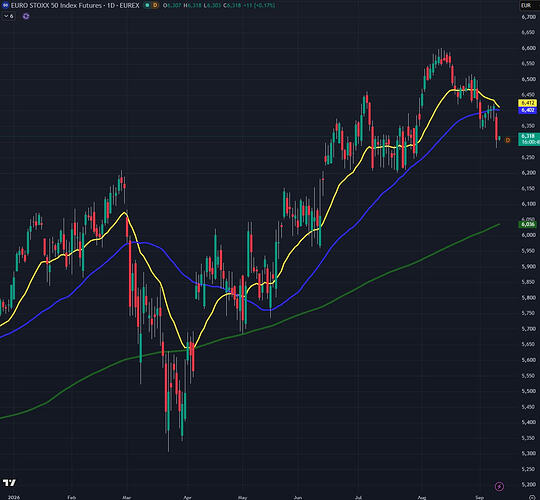Click the Sep label on time axis
The image size is (540, 500).
click(x=479, y=497)
